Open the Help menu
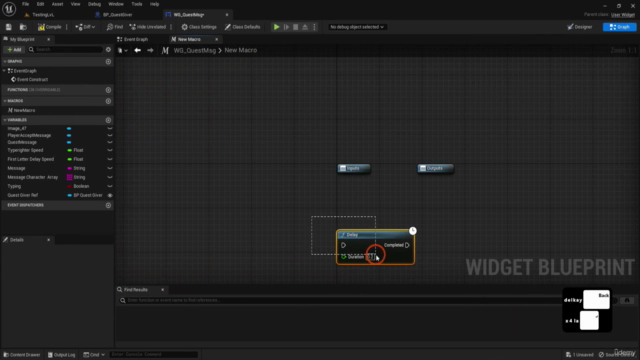 tap(154, 4)
